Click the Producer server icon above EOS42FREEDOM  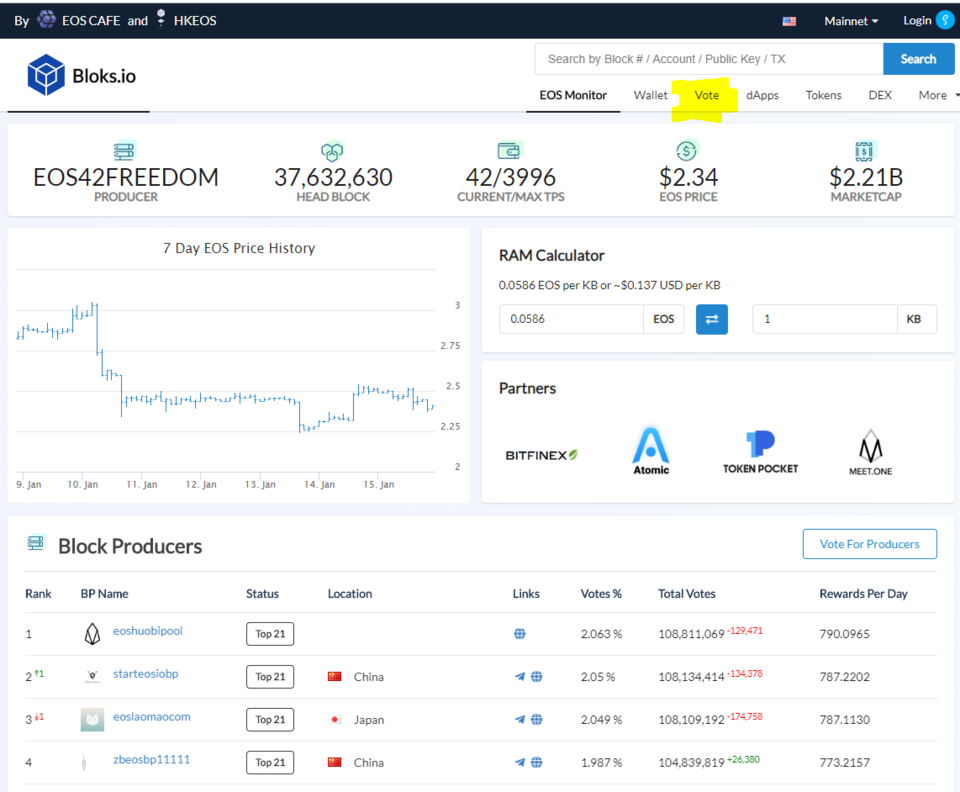(124, 151)
